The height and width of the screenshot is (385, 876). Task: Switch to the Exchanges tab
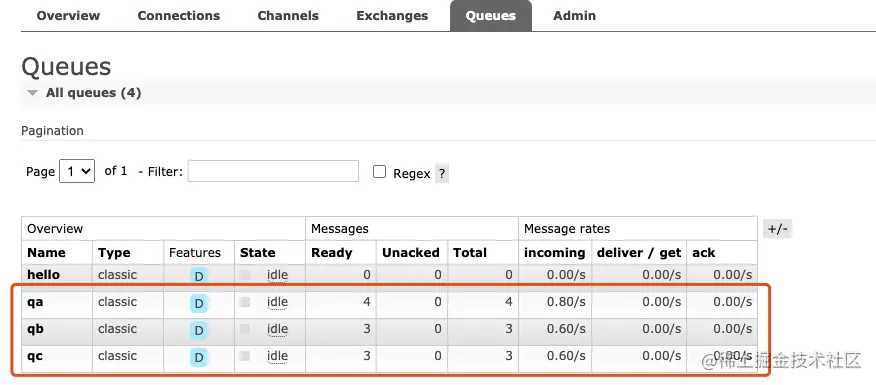(392, 16)
